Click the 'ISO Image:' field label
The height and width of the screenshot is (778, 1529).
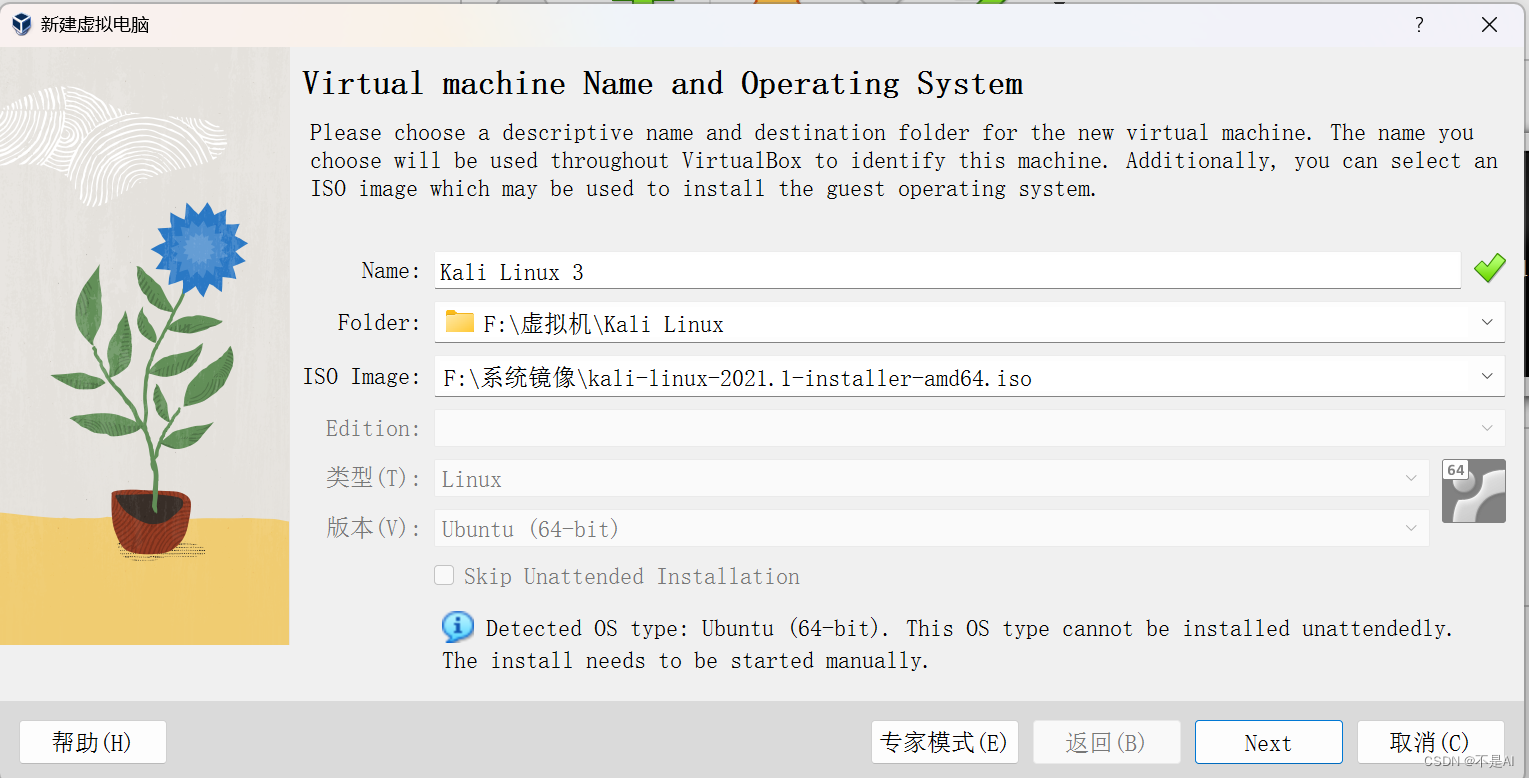pos(362,377)
